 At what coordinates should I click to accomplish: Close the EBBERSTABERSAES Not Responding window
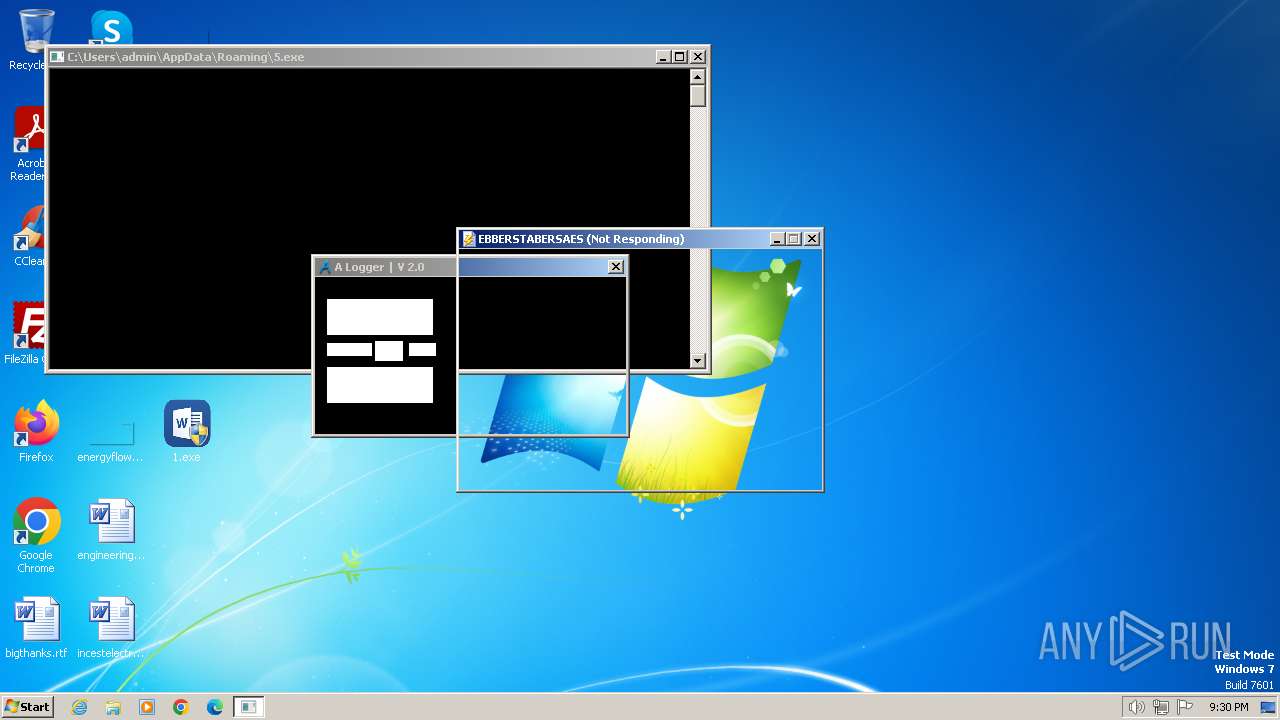(x=812, y=239)
